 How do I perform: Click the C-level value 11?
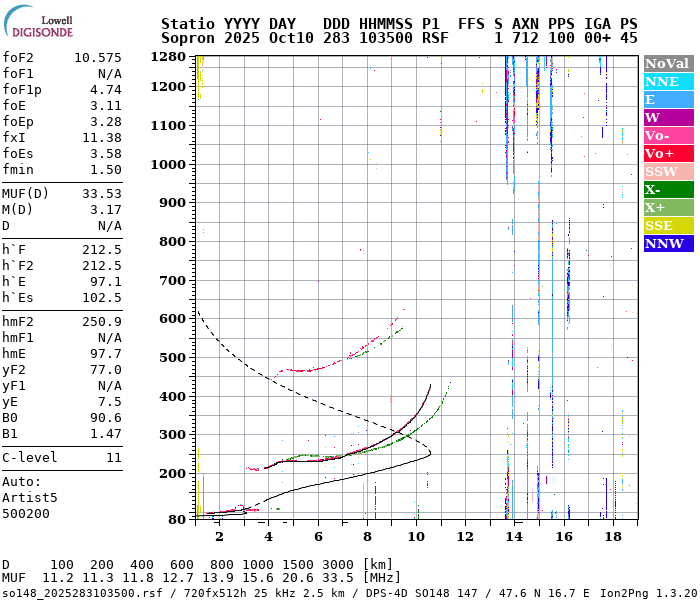click(x=113, y=458)
